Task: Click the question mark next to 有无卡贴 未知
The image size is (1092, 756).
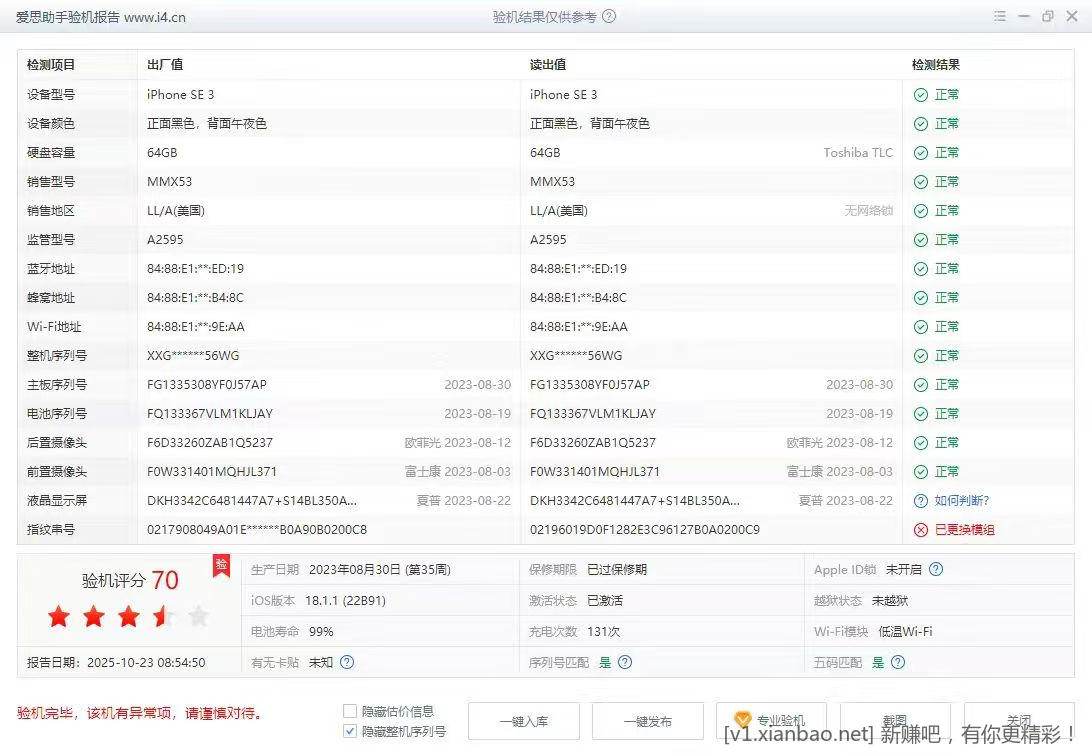Action: (345, 662)
